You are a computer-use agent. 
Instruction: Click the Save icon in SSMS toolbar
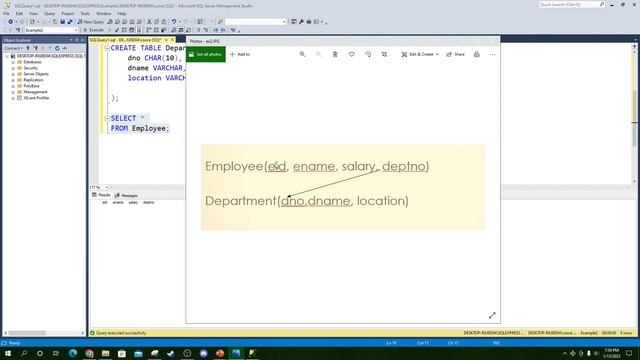click(62, 22)
